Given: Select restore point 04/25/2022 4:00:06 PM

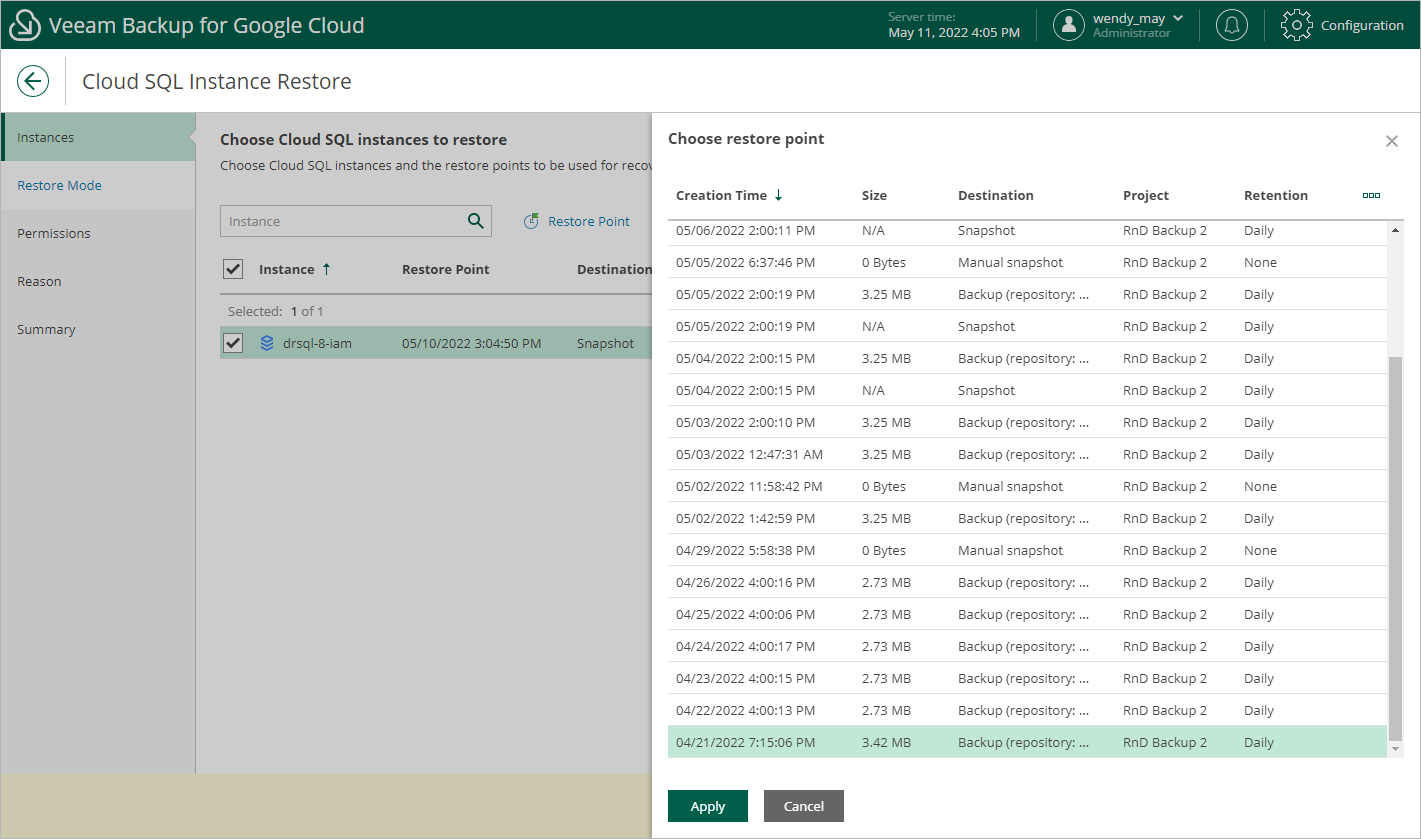Looking at the screenshot, I should (x=1027, y=614).
